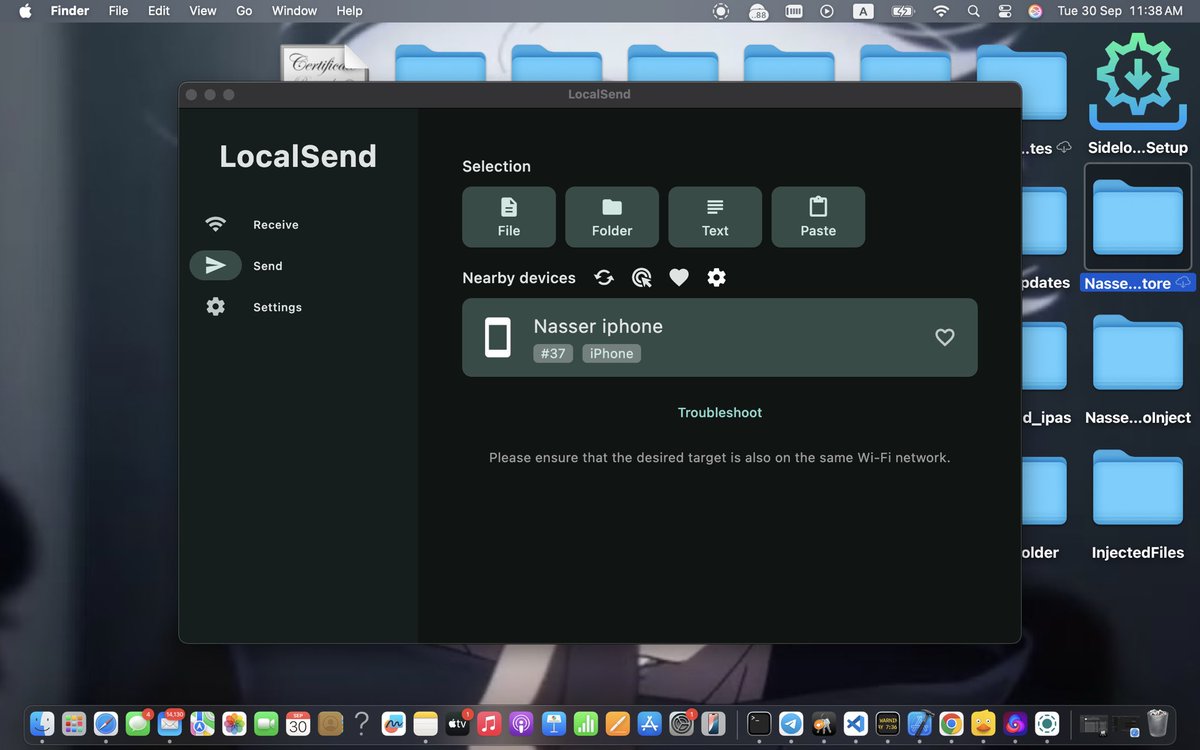This screenshot has width=1200, height=750.
Task: Choose File as selection type
Action: click(x=509, y=217)
